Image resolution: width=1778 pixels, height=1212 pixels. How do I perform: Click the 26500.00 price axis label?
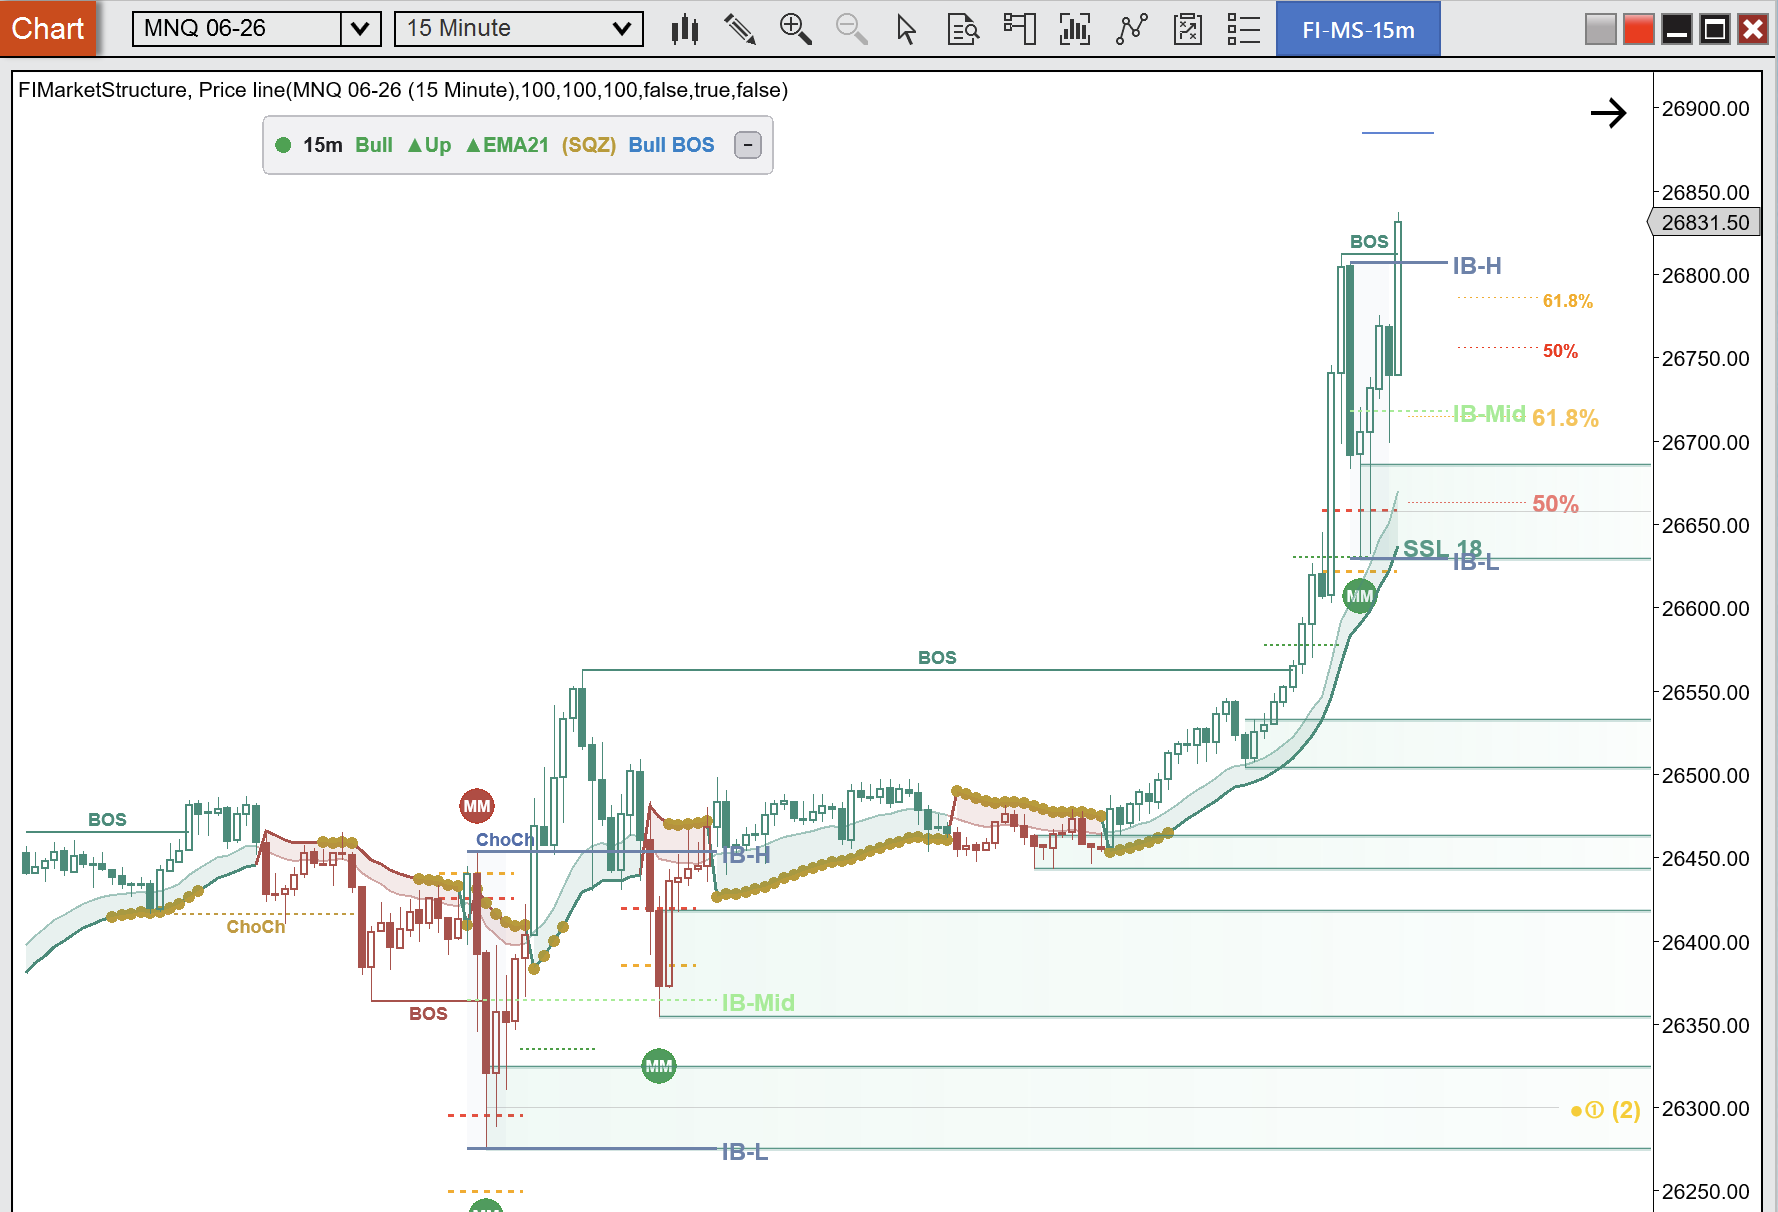click(x=1705, y=776)
